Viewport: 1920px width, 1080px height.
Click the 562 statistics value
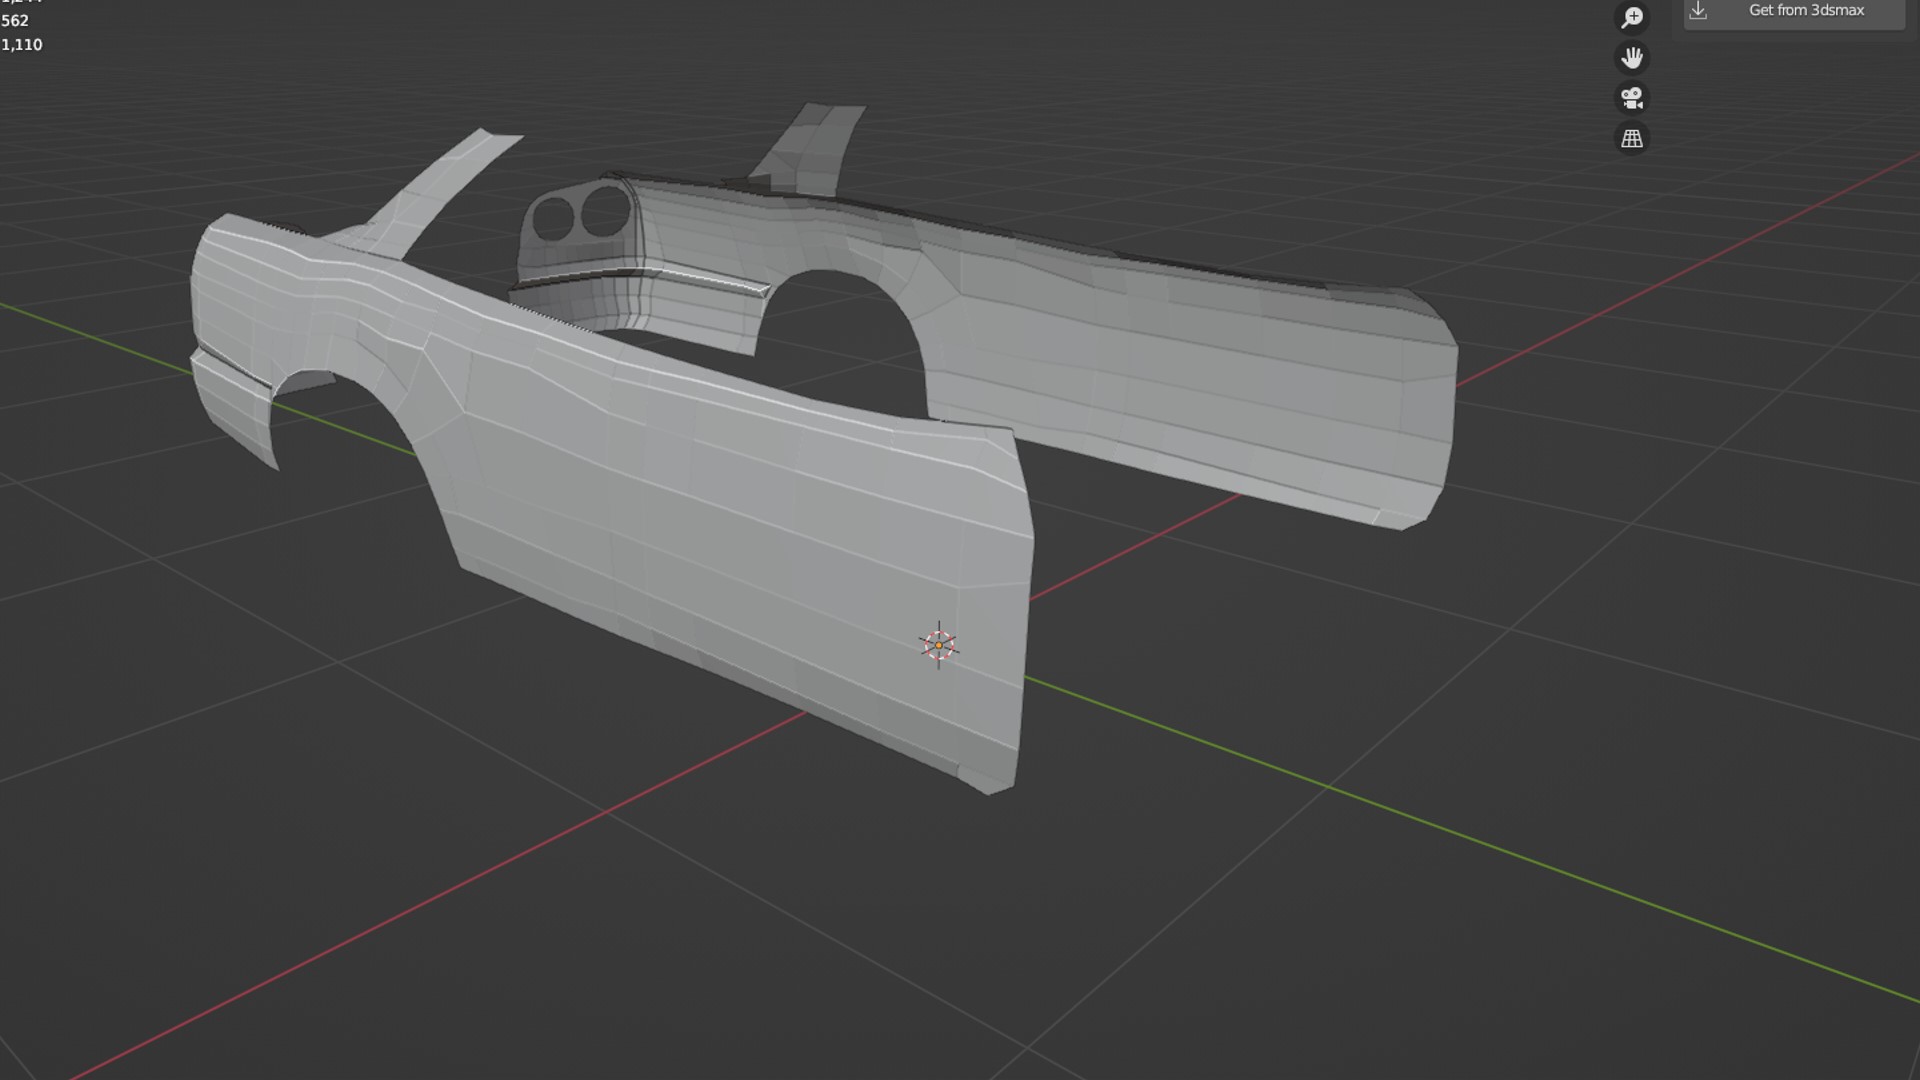[15, 21]
